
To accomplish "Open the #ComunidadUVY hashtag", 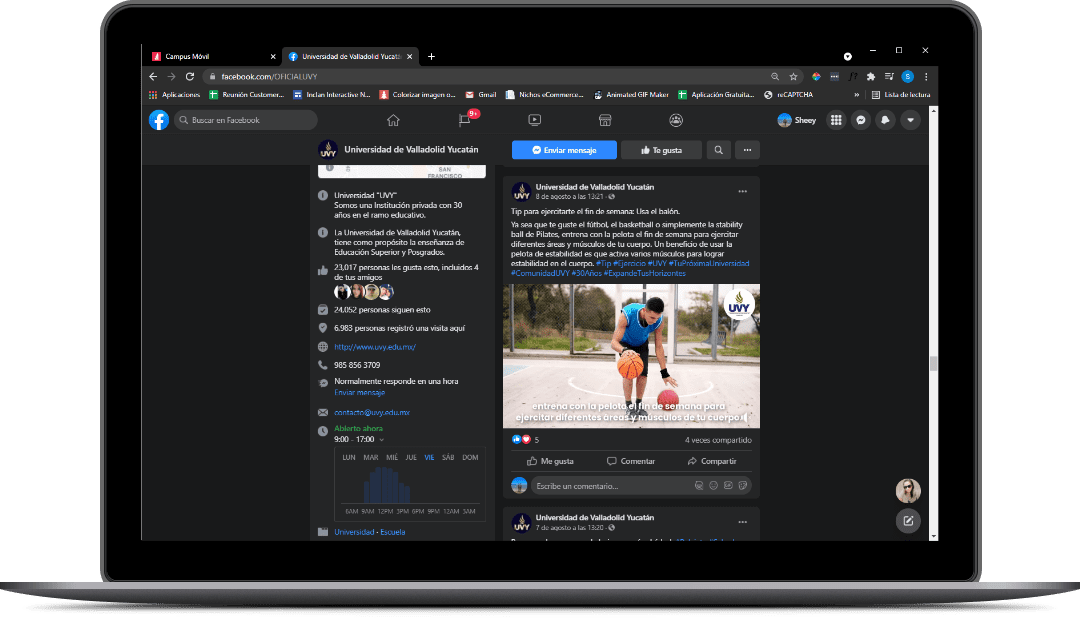I will pos(540,273).
